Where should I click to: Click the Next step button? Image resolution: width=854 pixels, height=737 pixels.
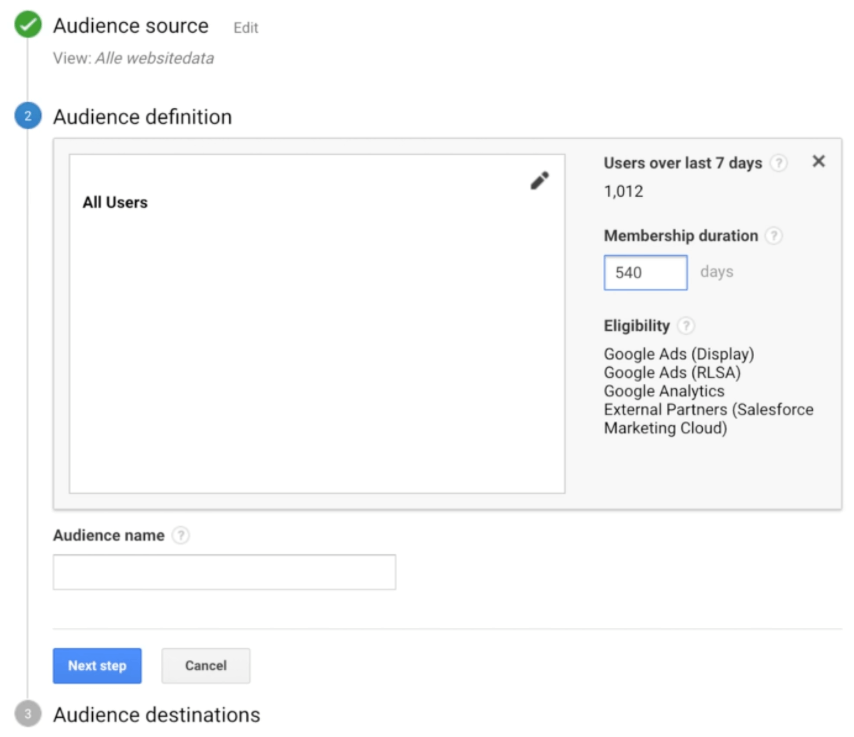(x=97, y=666)
